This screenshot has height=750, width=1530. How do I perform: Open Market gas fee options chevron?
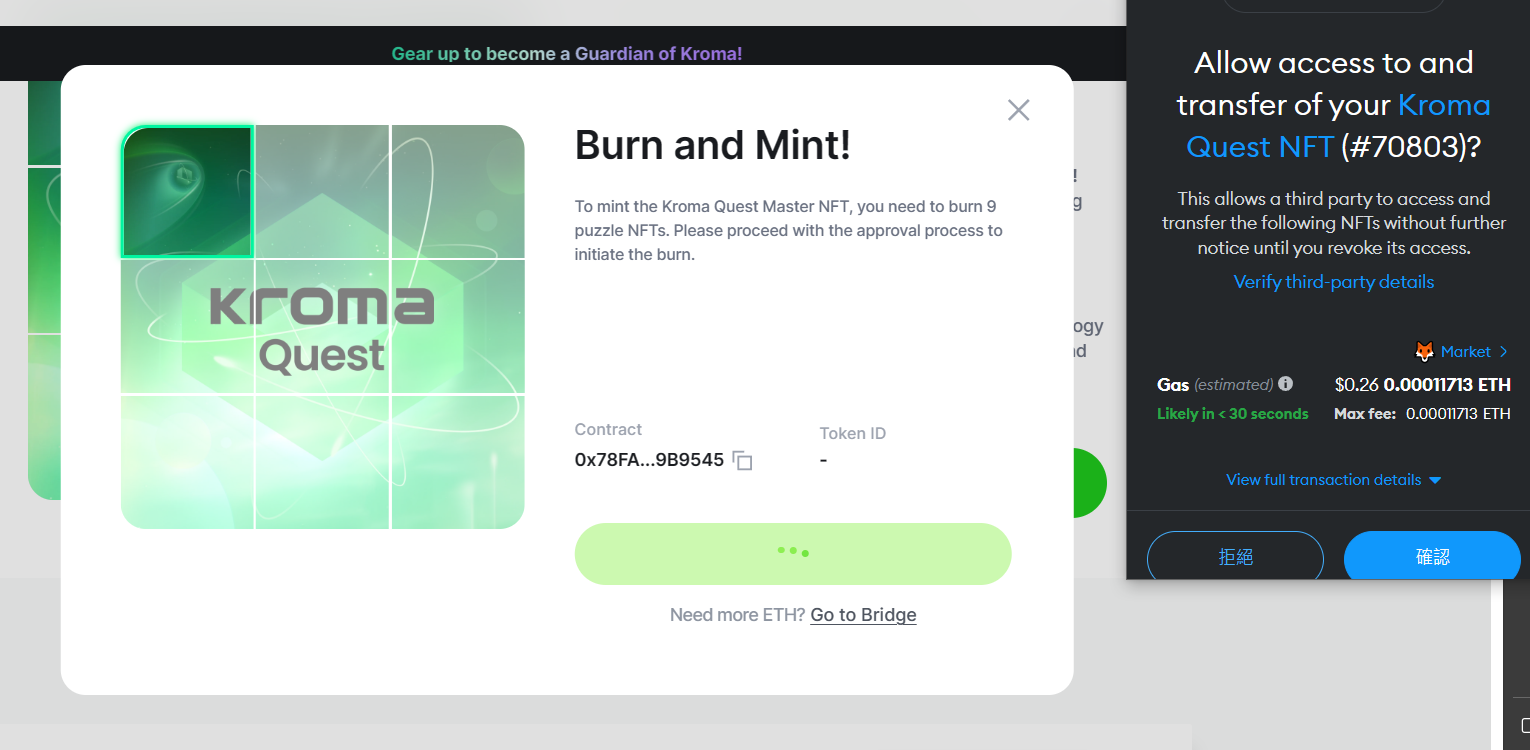click(x=1503, y=352)
